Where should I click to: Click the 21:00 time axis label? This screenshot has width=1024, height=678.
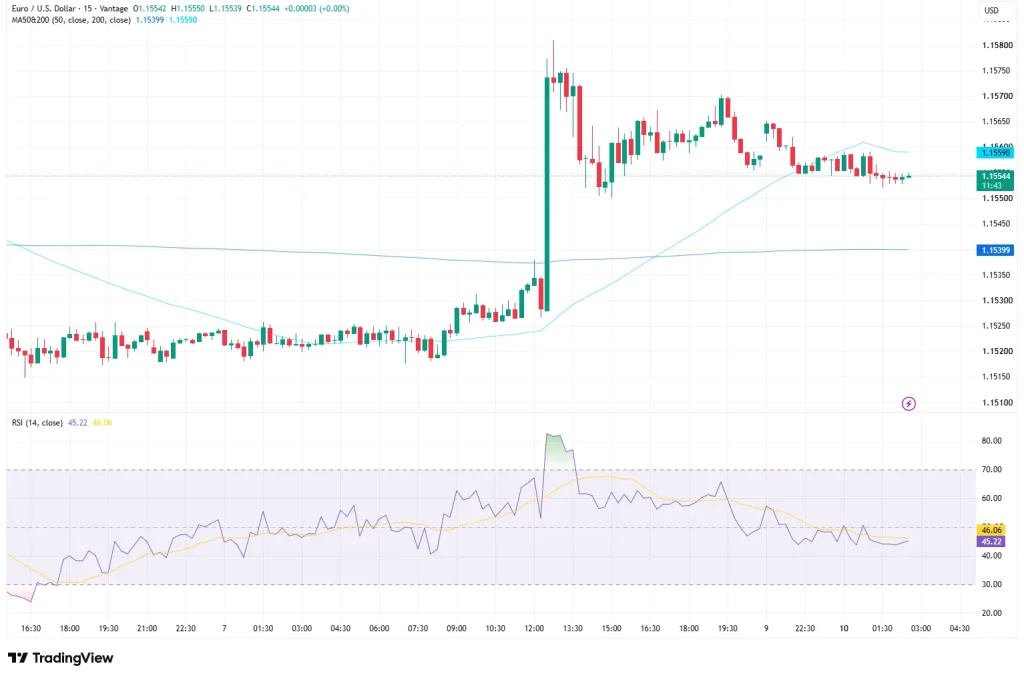147,628
